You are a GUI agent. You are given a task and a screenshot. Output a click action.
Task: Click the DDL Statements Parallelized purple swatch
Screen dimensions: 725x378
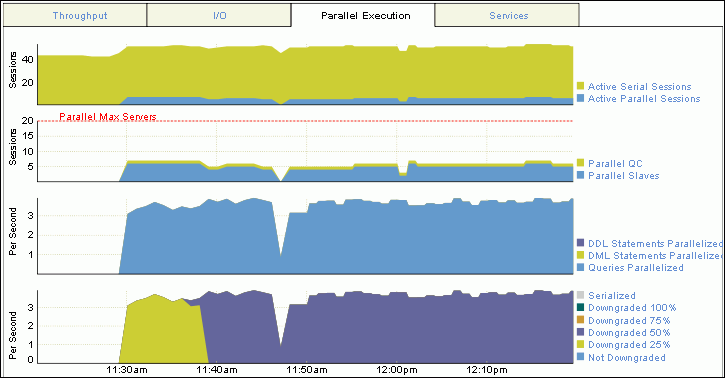click(580, 243)
